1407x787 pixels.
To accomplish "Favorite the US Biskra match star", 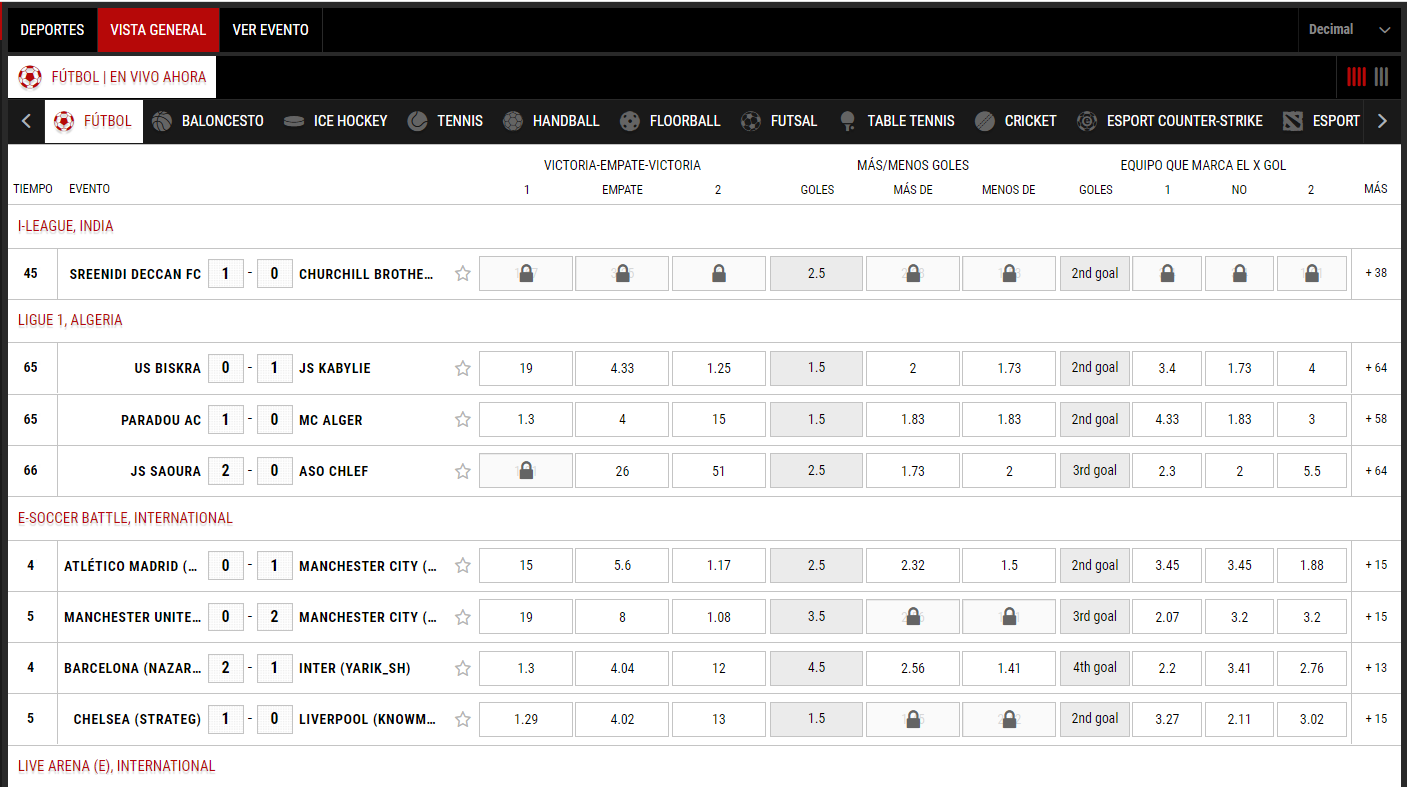I will (x=462, y=368).
